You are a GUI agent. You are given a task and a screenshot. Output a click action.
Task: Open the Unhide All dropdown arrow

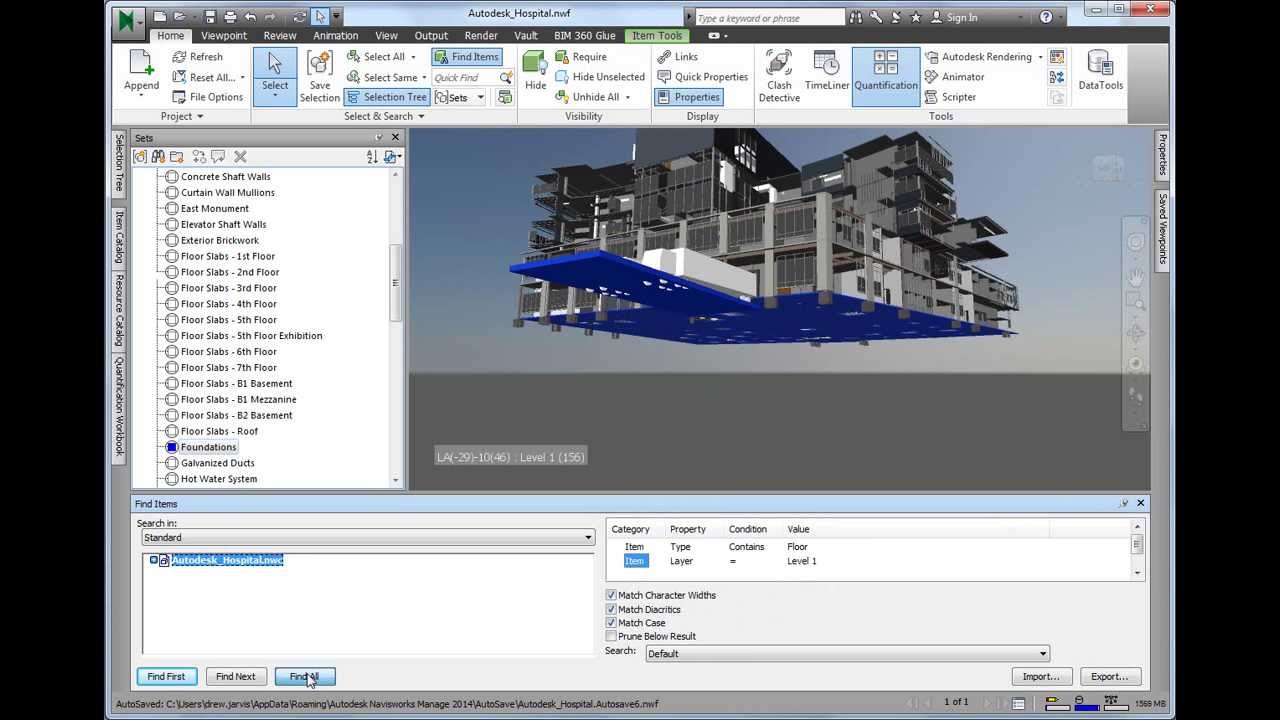click(628, 97)
